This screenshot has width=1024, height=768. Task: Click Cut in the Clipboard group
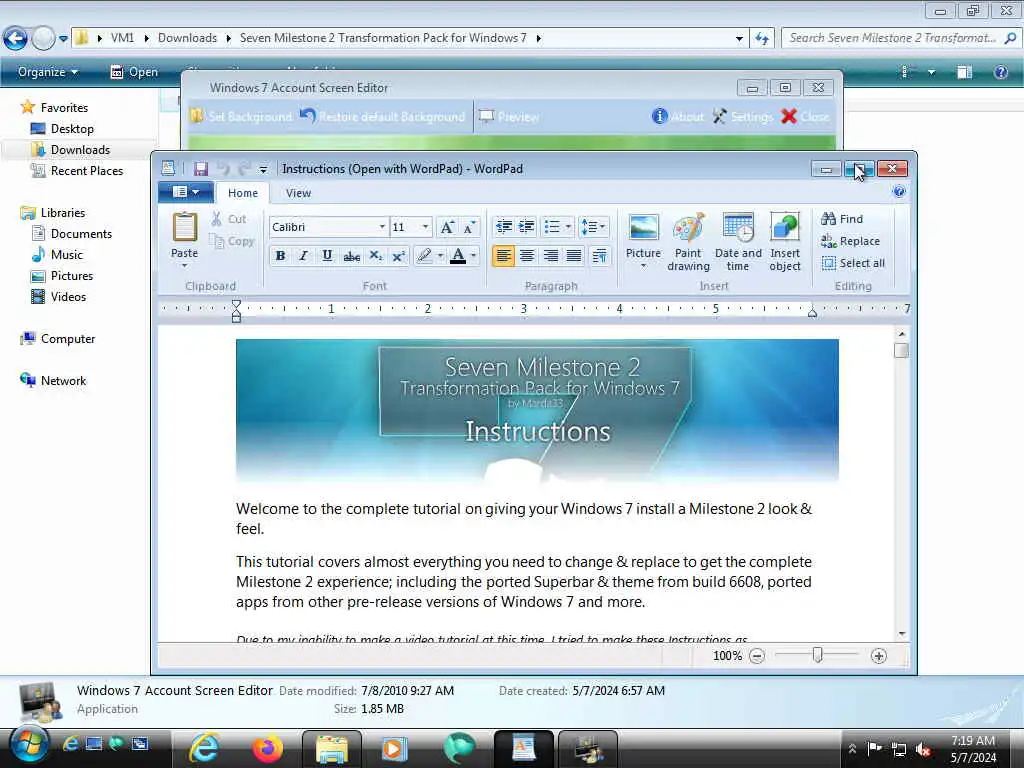click(x=229, y=219)
